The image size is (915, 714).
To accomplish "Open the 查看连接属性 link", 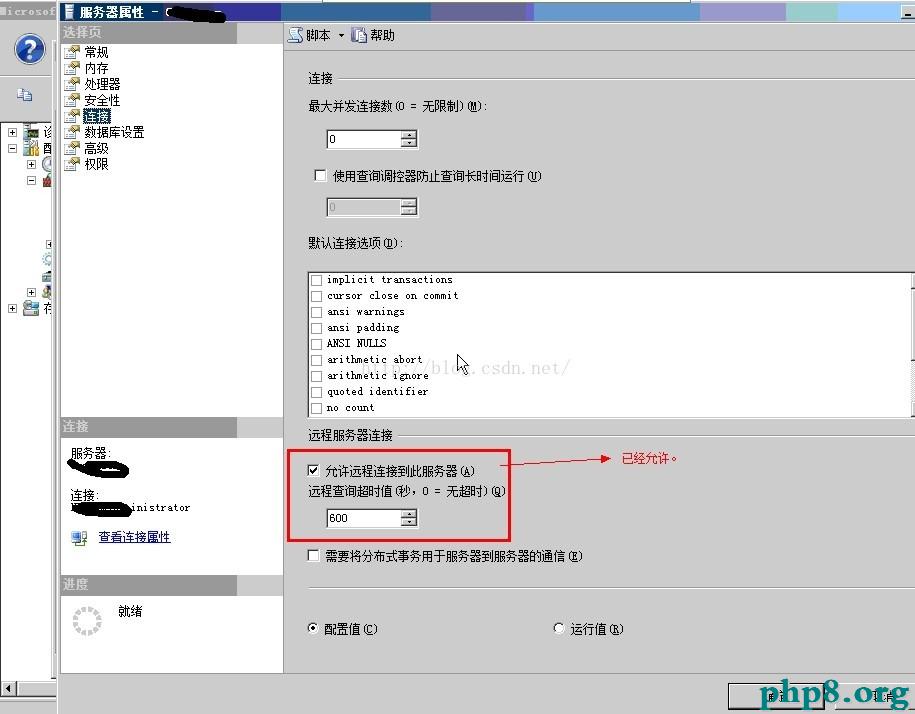I will point(134,537).
